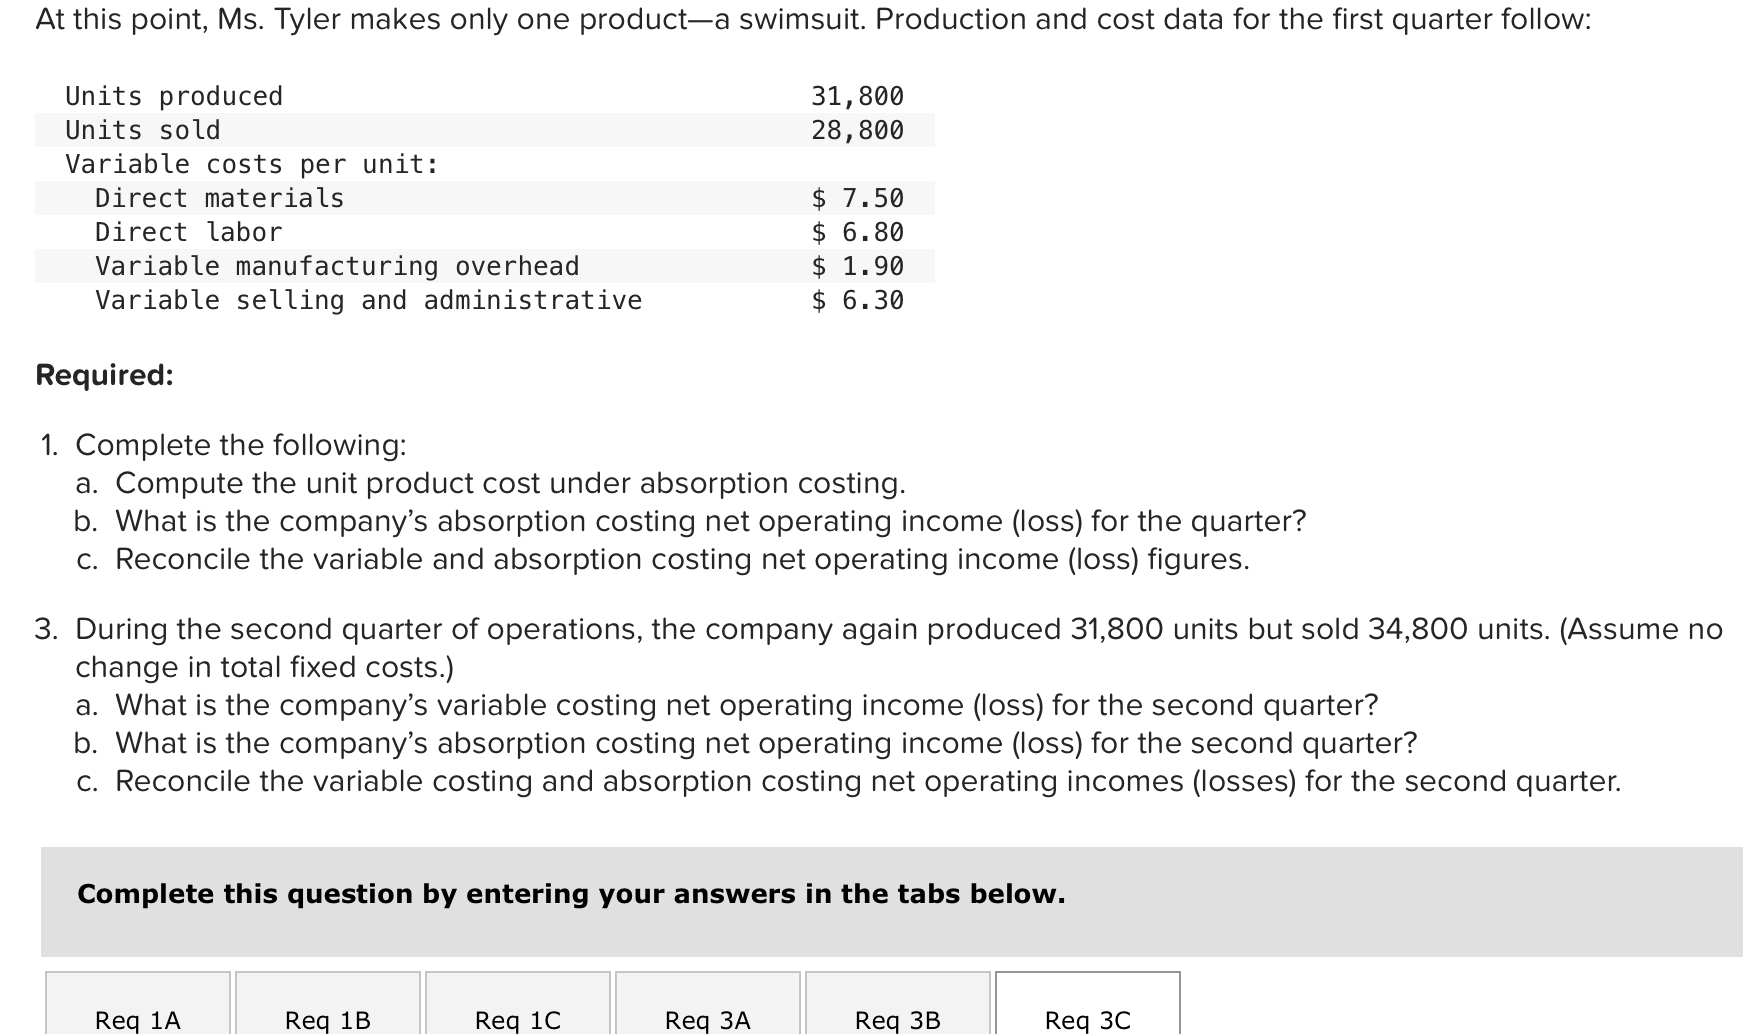This screenshot has height=1034, width=1757.
Task: Select the Direct labor row label
Action: click(x=189, y=232)
